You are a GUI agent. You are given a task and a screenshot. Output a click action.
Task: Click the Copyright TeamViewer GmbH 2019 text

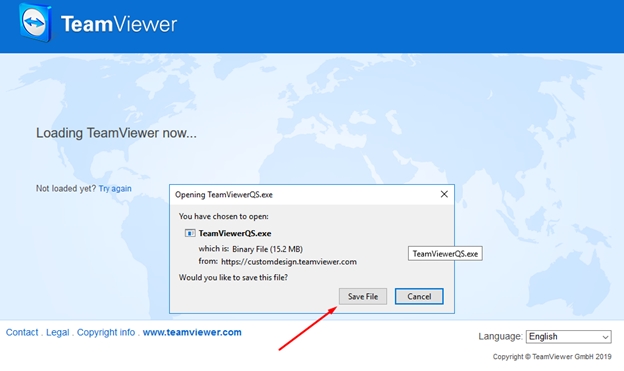tap(552, 357)
